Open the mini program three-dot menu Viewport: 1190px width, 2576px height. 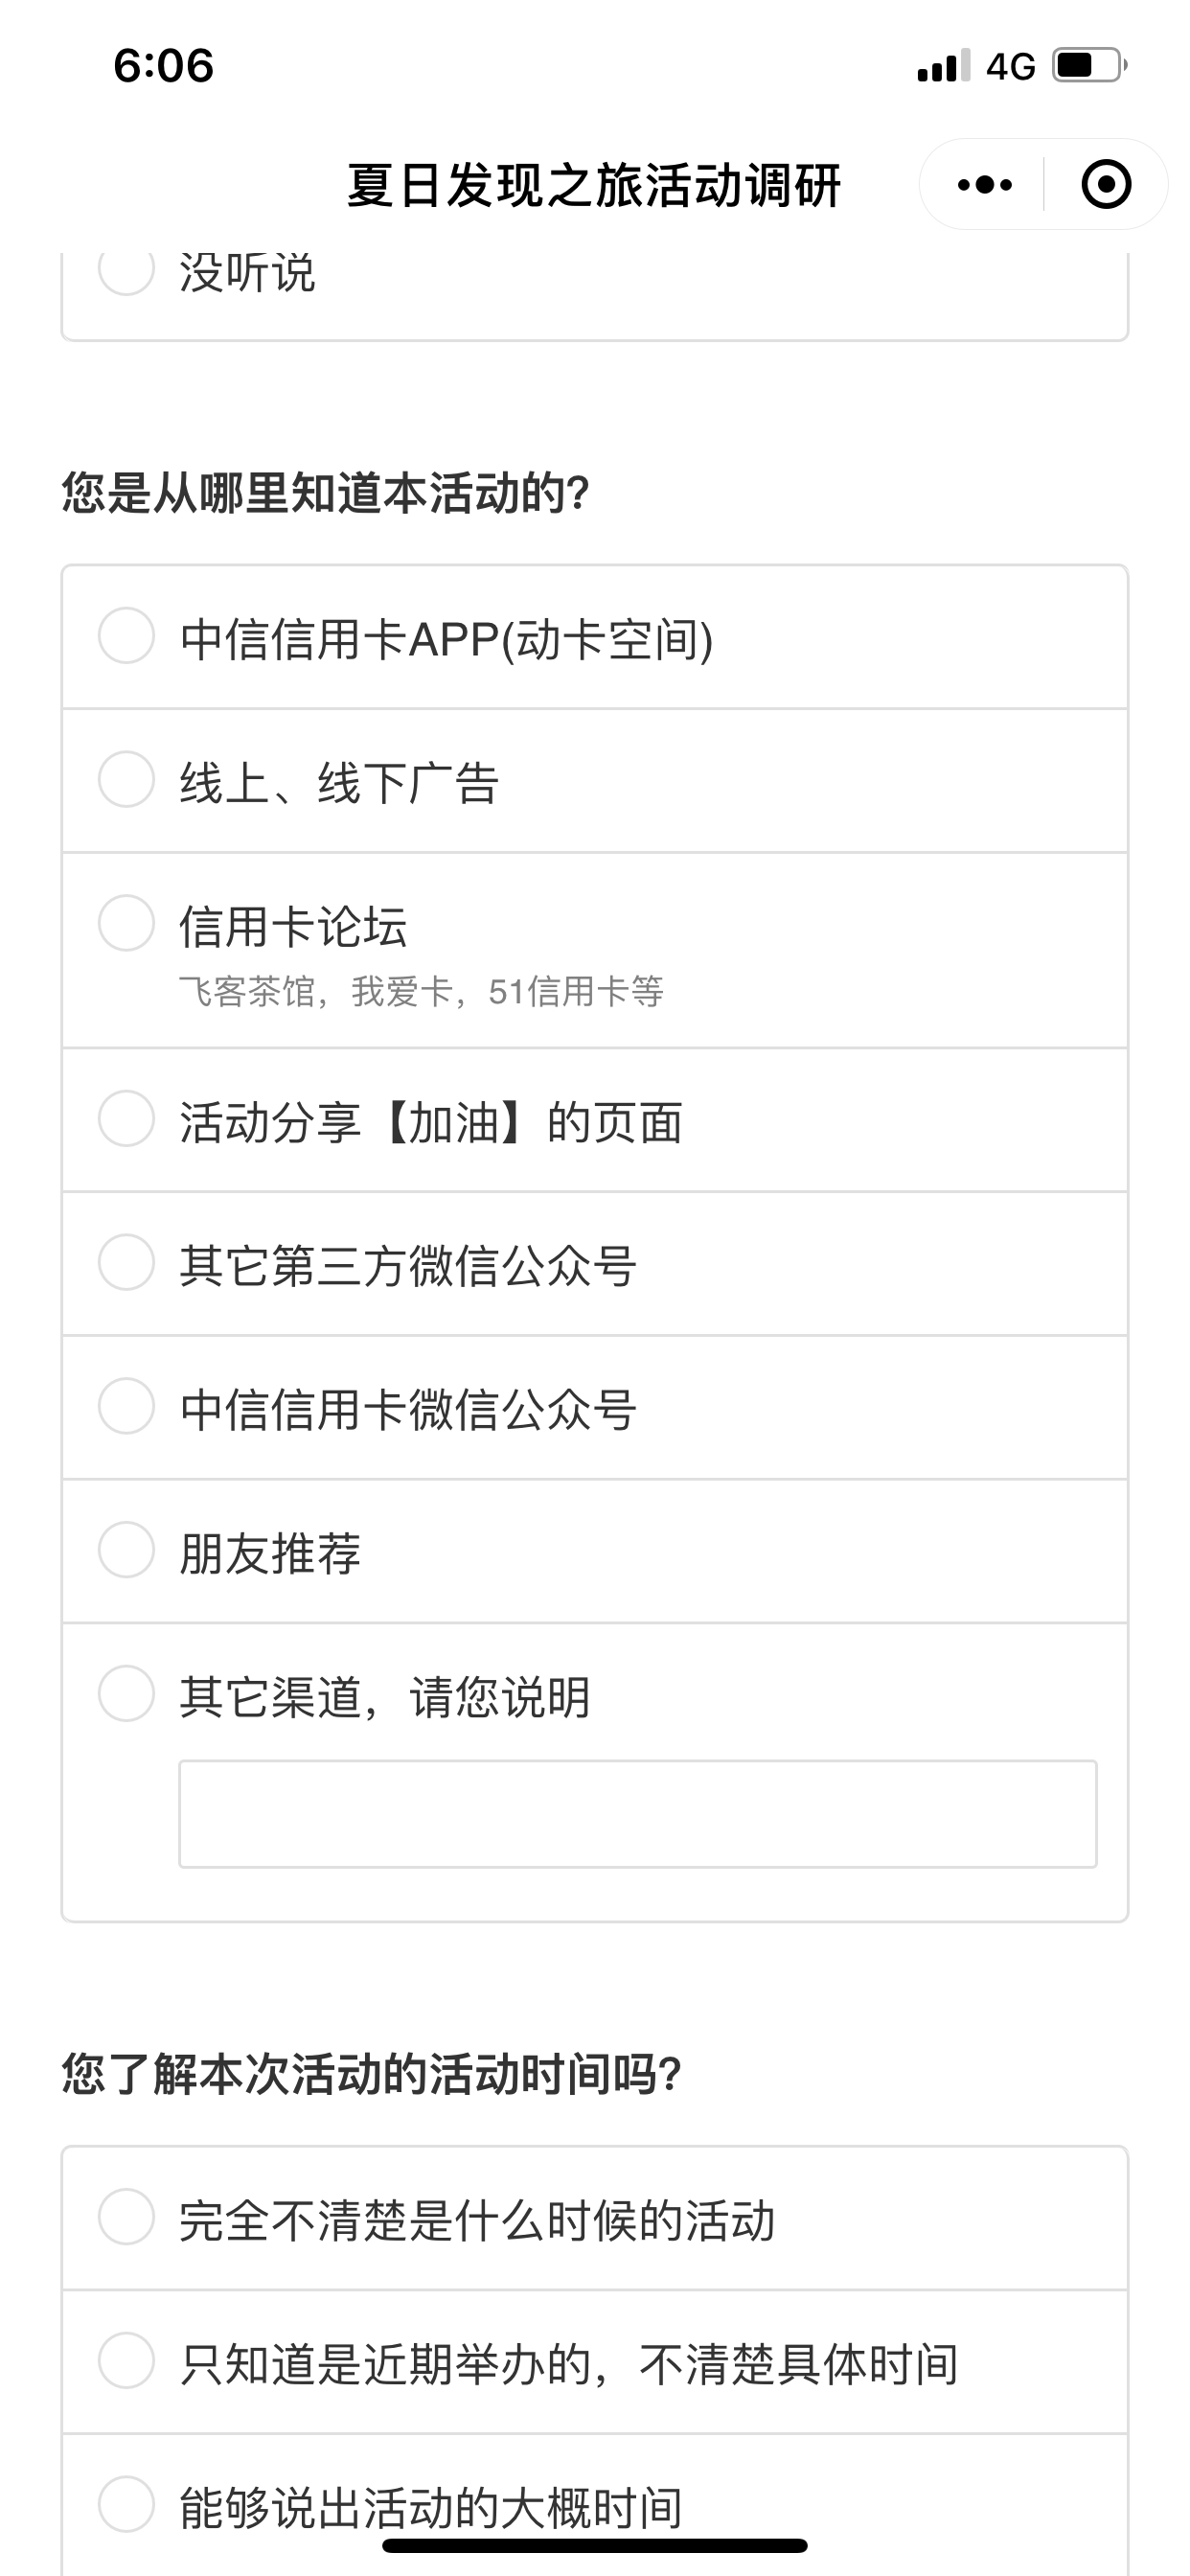[x=984, y=185]
